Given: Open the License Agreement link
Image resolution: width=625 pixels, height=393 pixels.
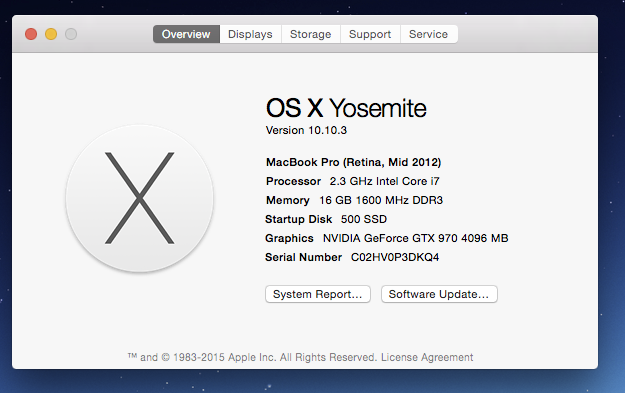Looking at the screenshot, I should point(427,357).
